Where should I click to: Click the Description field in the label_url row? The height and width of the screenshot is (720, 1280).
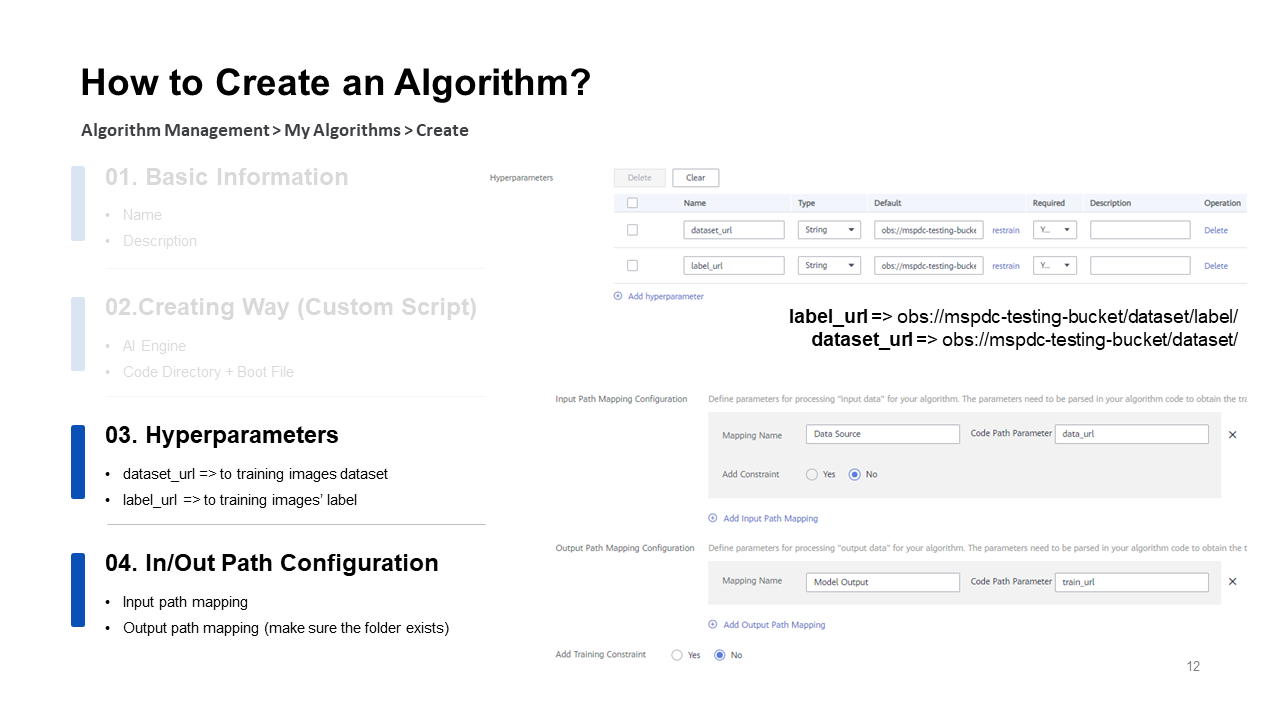[x=1140, y=266]
